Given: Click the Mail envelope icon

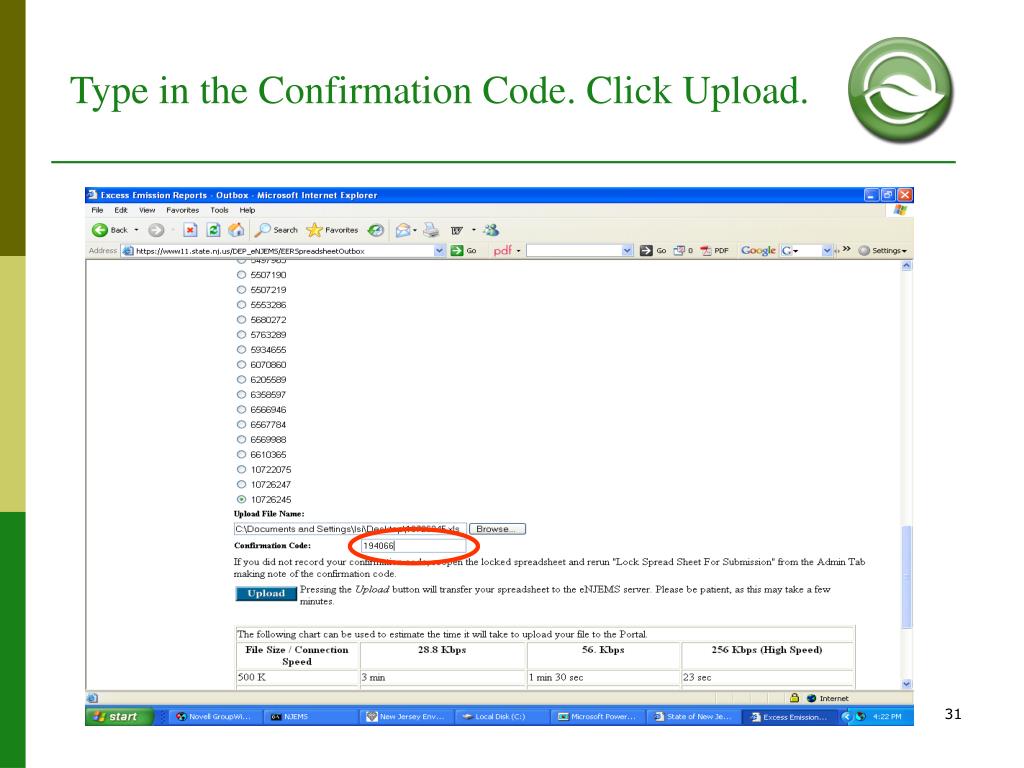Looking at the screenshot, I should 403,230.
